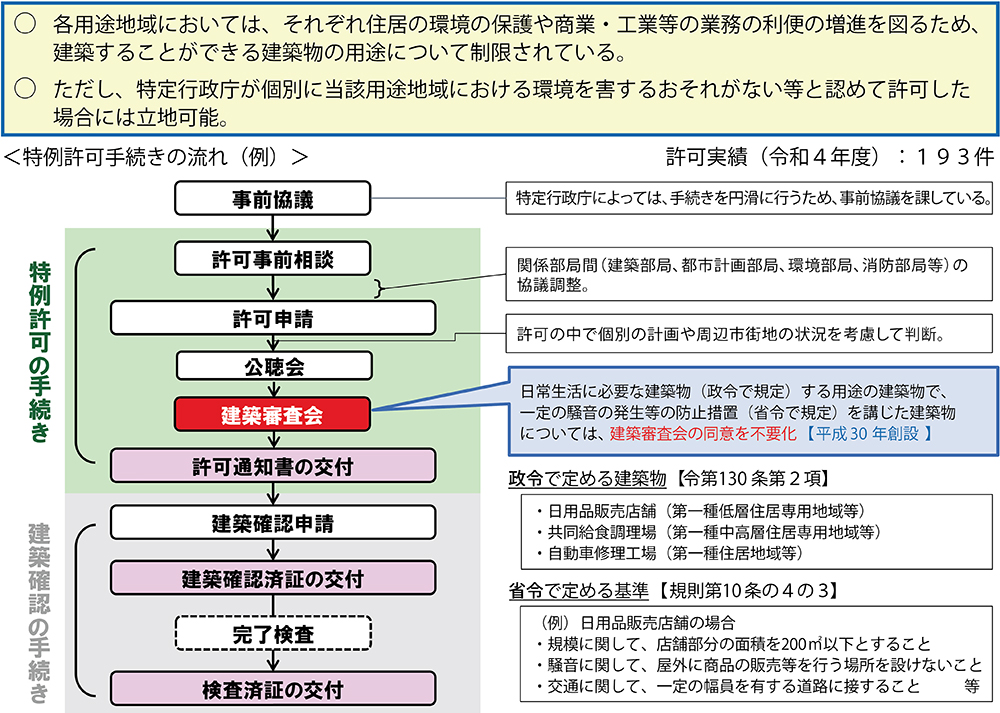The image size is (1000, 713).
Task: Select the 事前協議を課している note box
Action: point(749,197)
